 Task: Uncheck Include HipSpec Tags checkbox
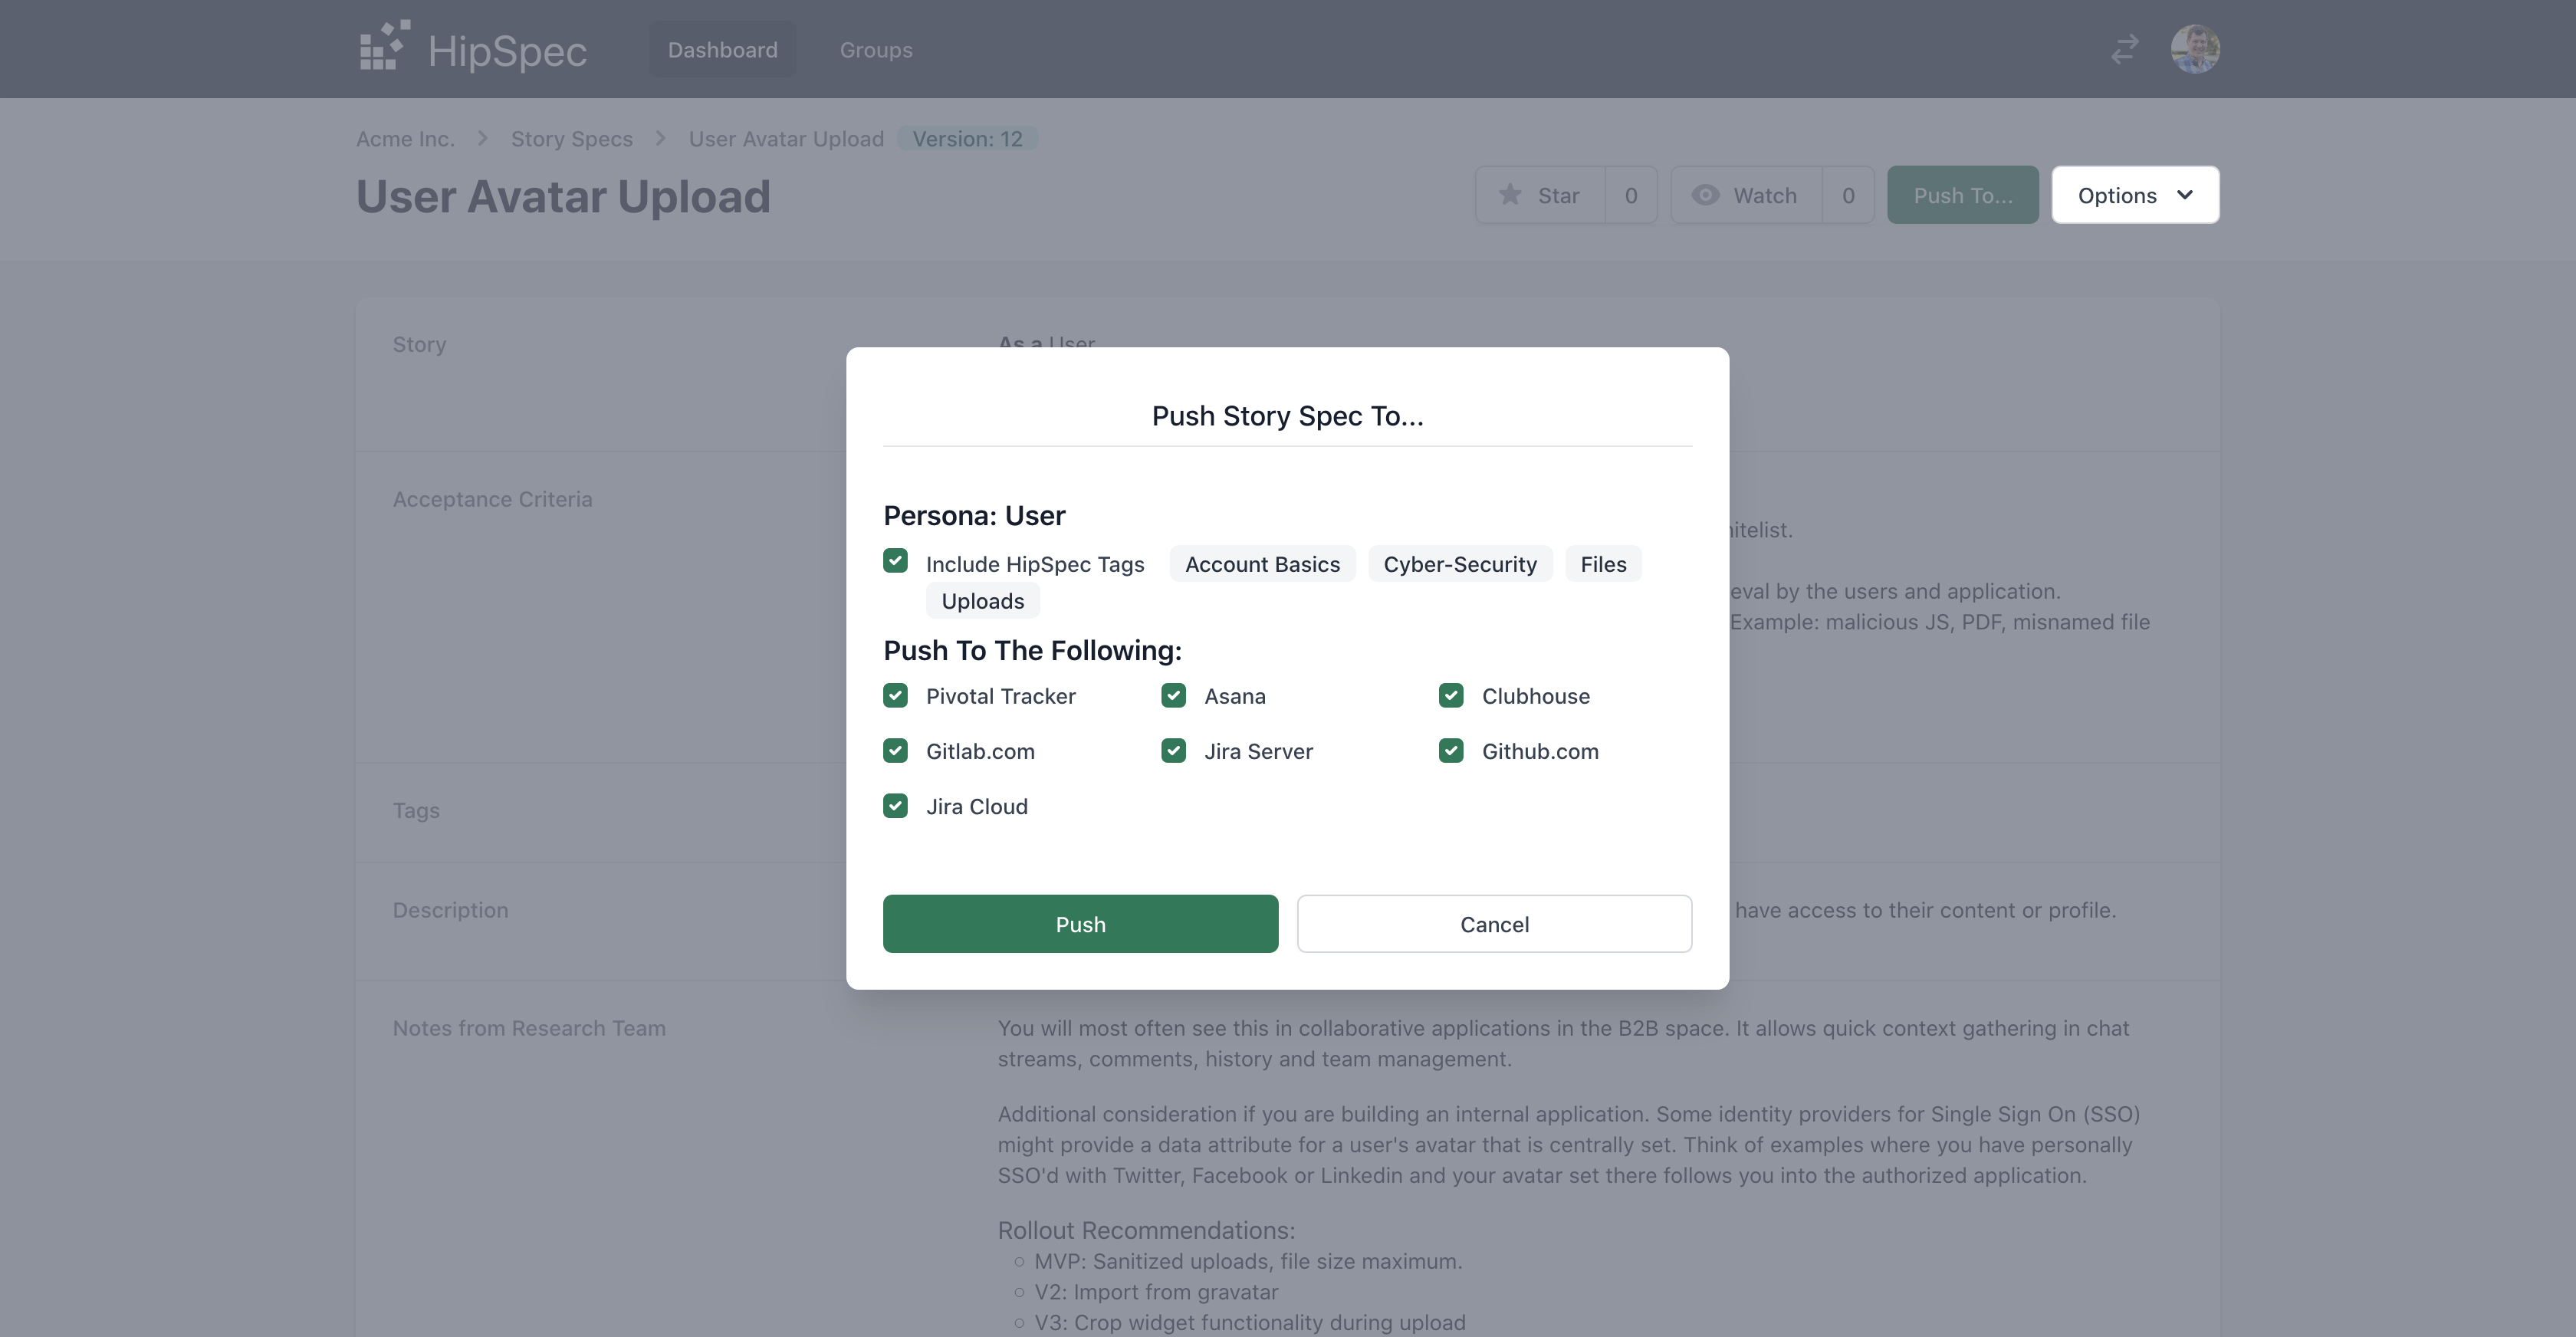(895, 561)
